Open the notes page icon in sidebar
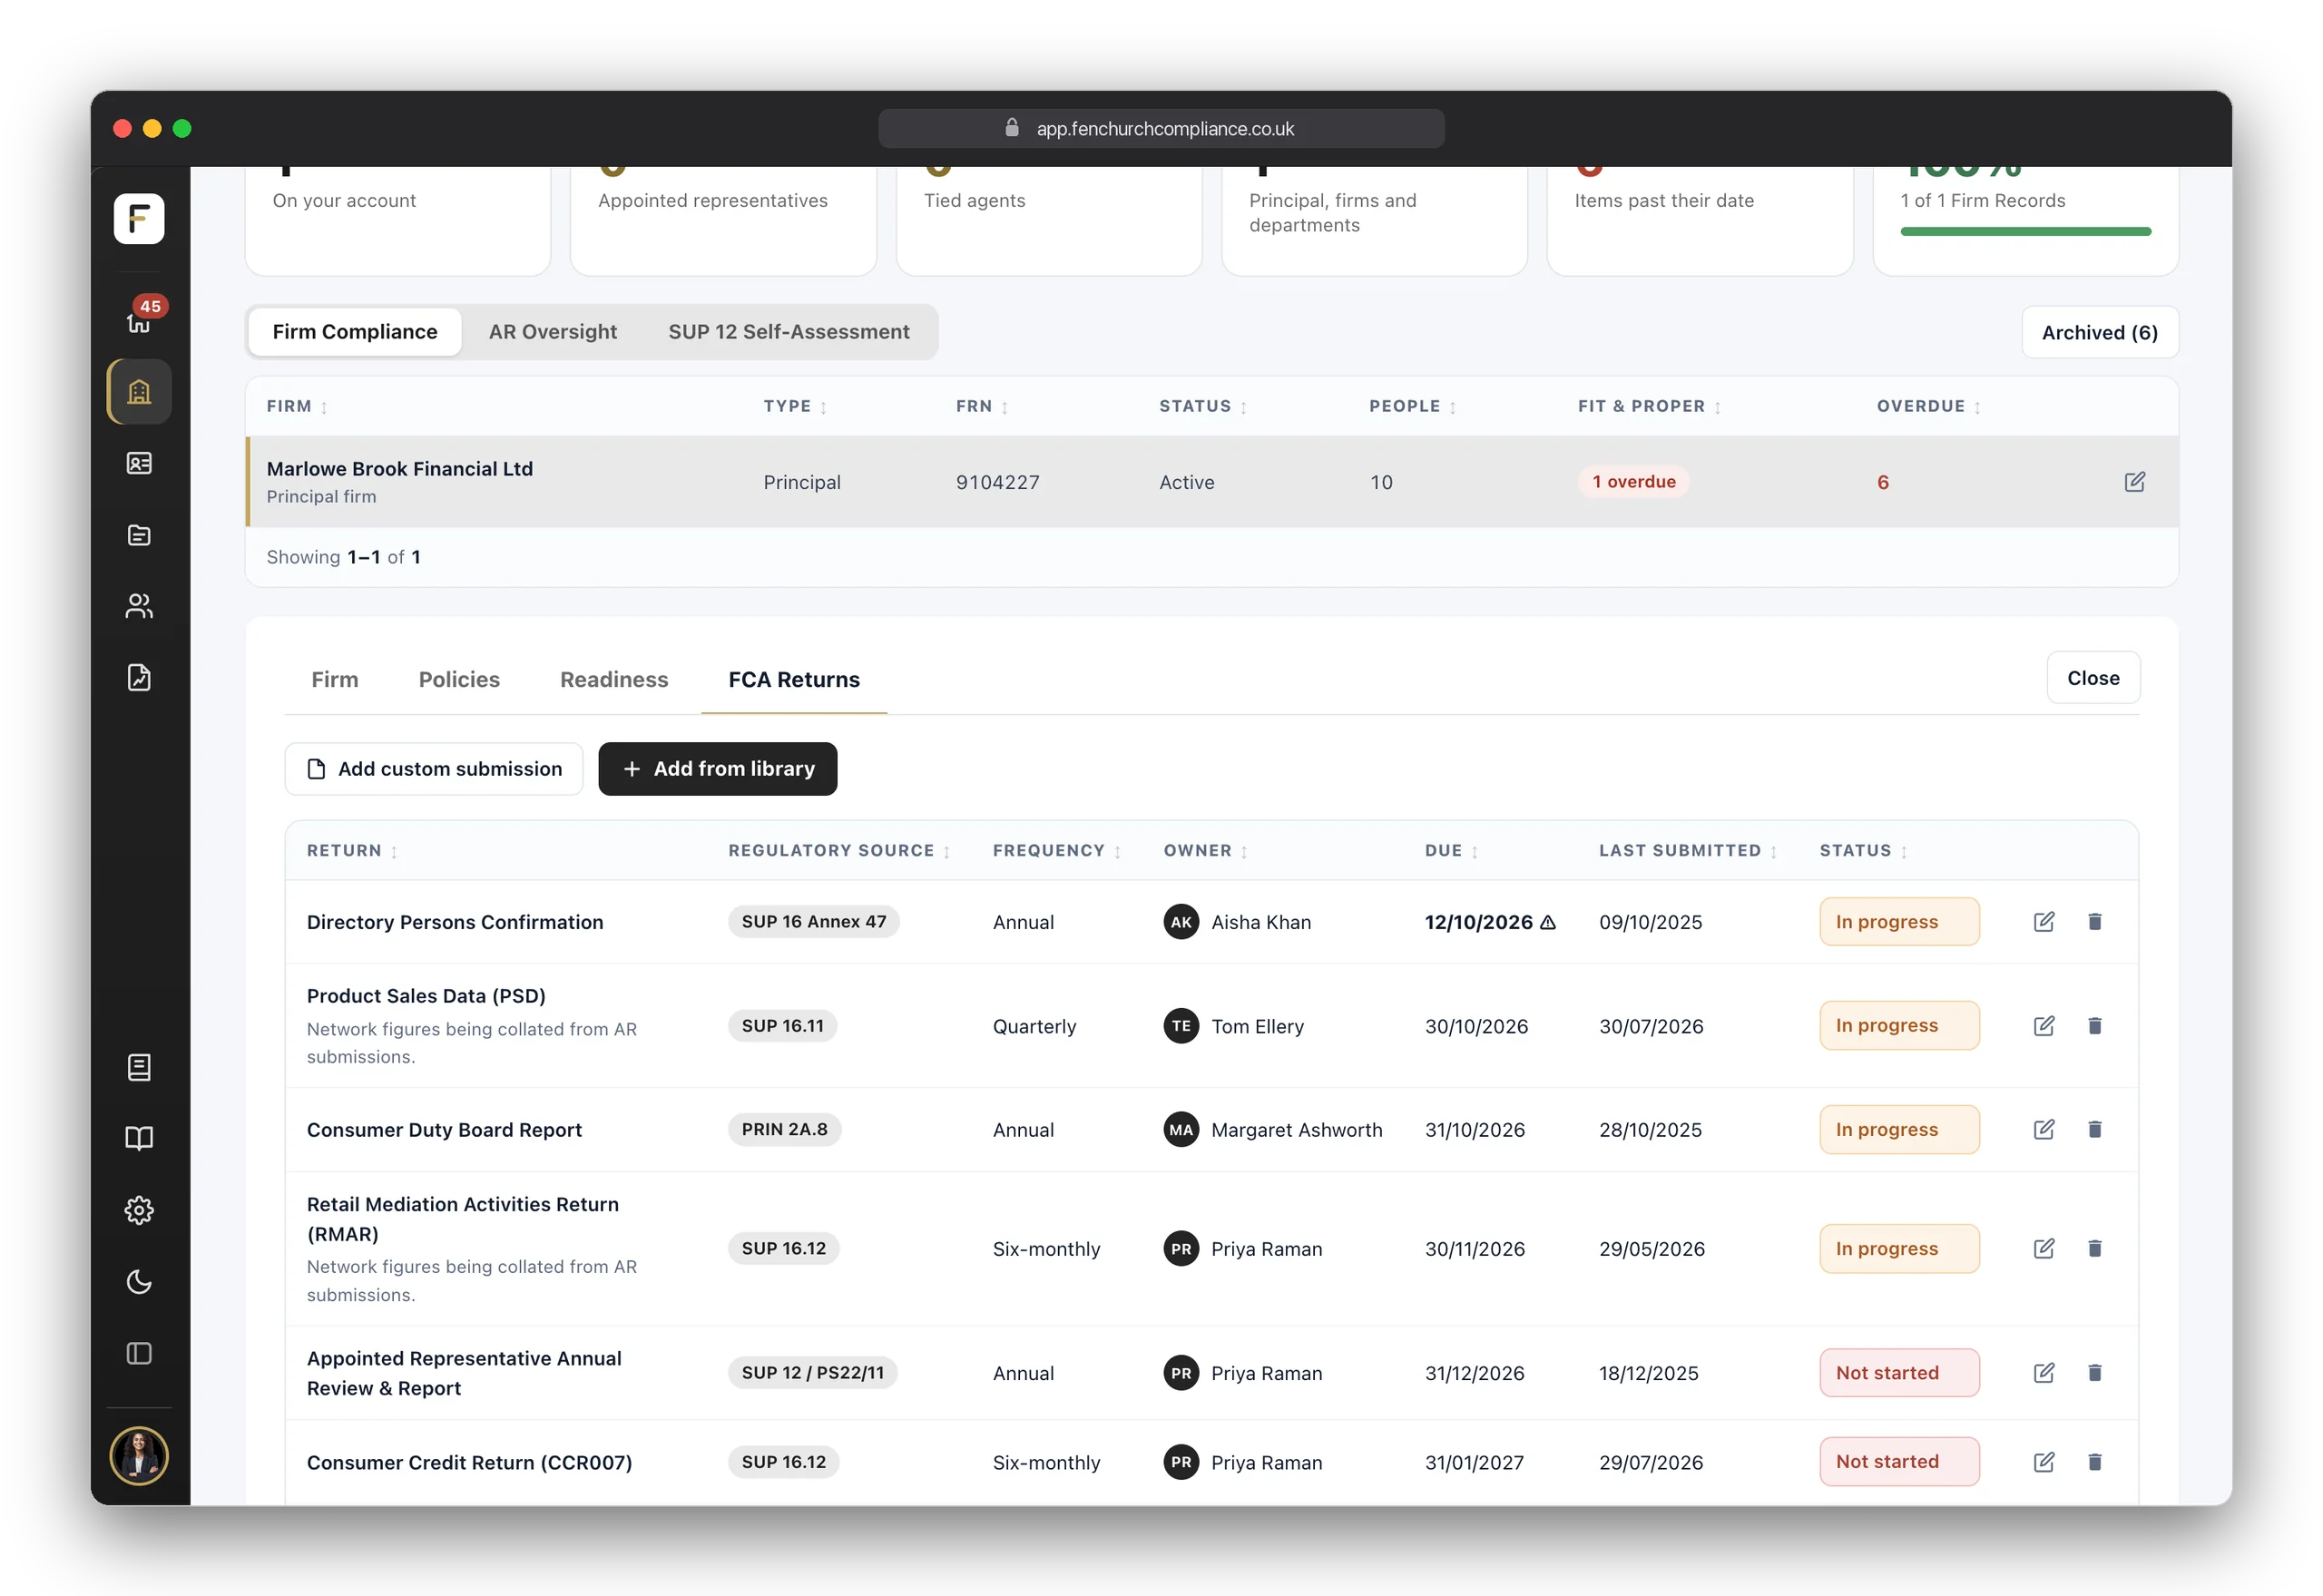 point(139,1067)
